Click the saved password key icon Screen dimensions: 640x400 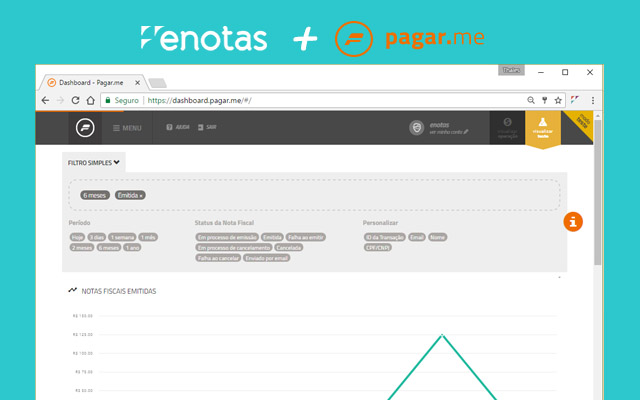pyautogui.click(x=544, y=100)
